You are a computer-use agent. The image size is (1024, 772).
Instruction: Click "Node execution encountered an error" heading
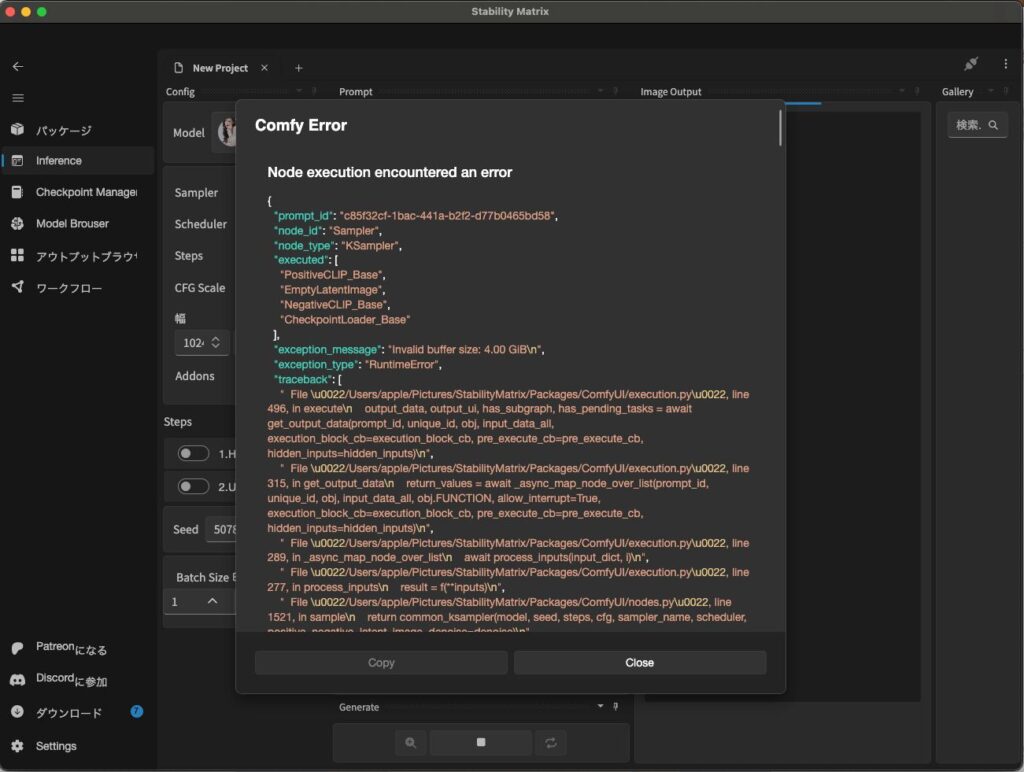pyautogui.click(x=389, y=172)
